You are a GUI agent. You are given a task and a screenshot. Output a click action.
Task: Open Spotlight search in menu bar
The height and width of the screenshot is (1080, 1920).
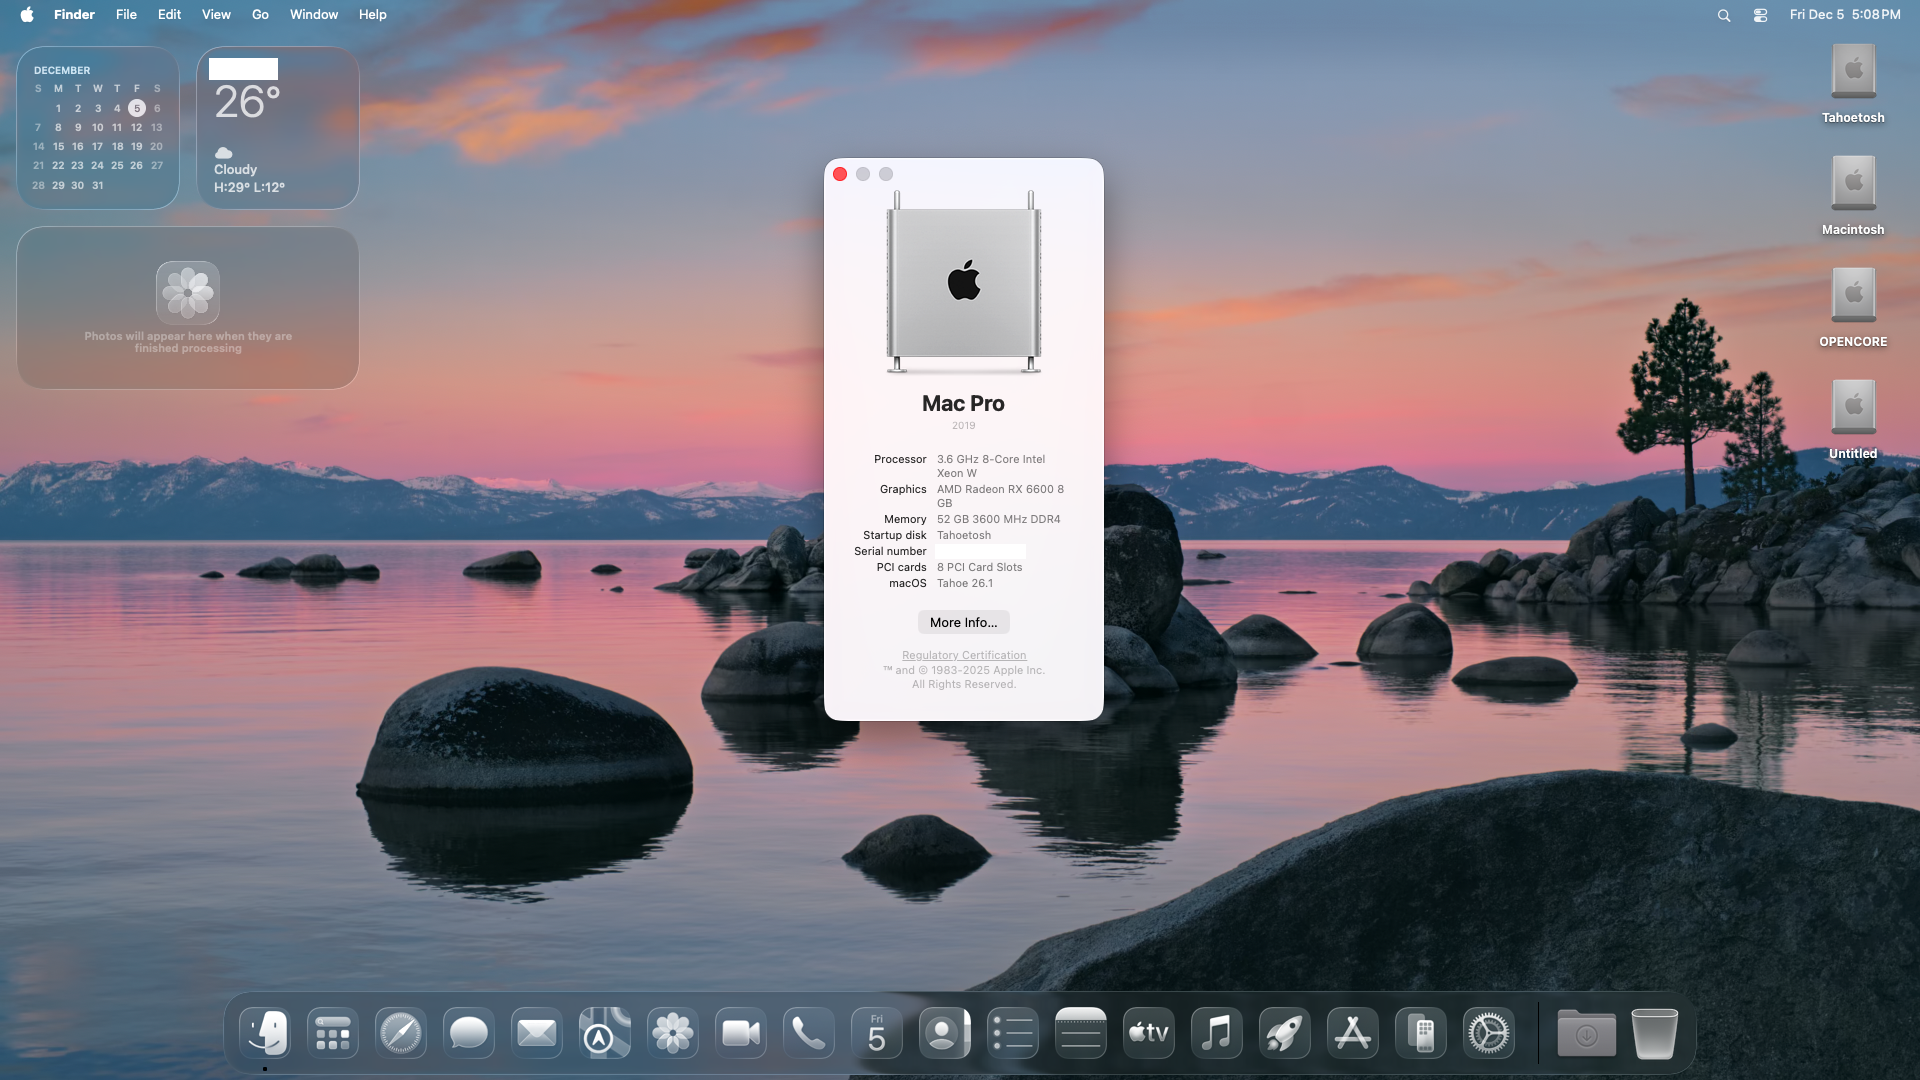click(1723, 15)
